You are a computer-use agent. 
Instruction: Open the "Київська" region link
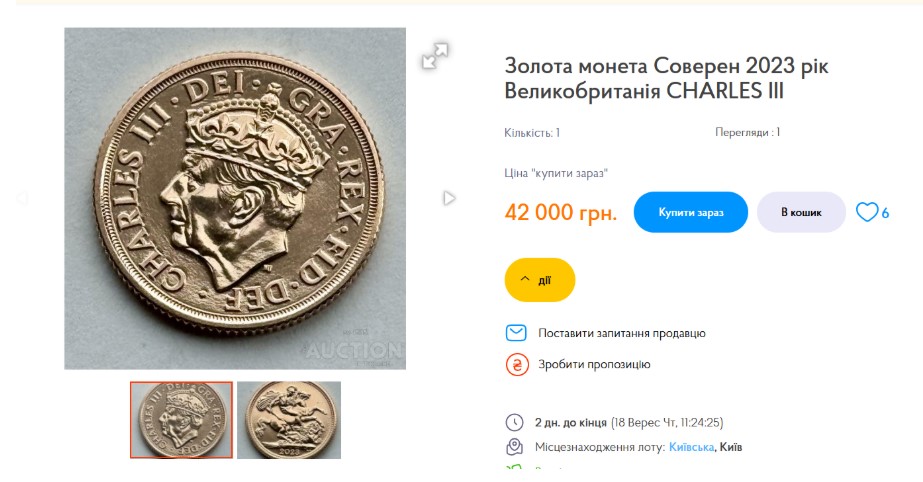pyautogui.click(x=690, y=447)
